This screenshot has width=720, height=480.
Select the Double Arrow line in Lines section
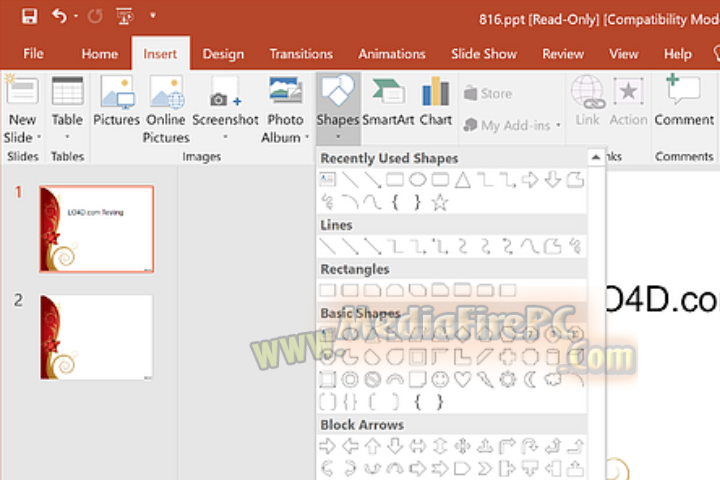(x=372, y=246)
